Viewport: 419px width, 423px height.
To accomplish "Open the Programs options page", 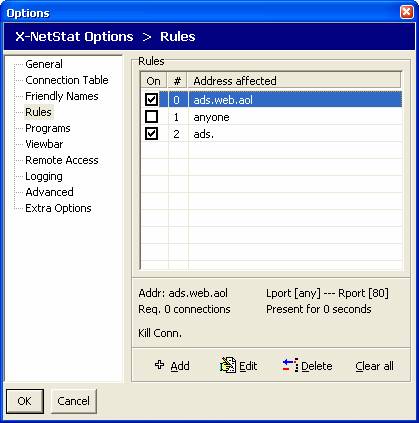I will (48, 128).
